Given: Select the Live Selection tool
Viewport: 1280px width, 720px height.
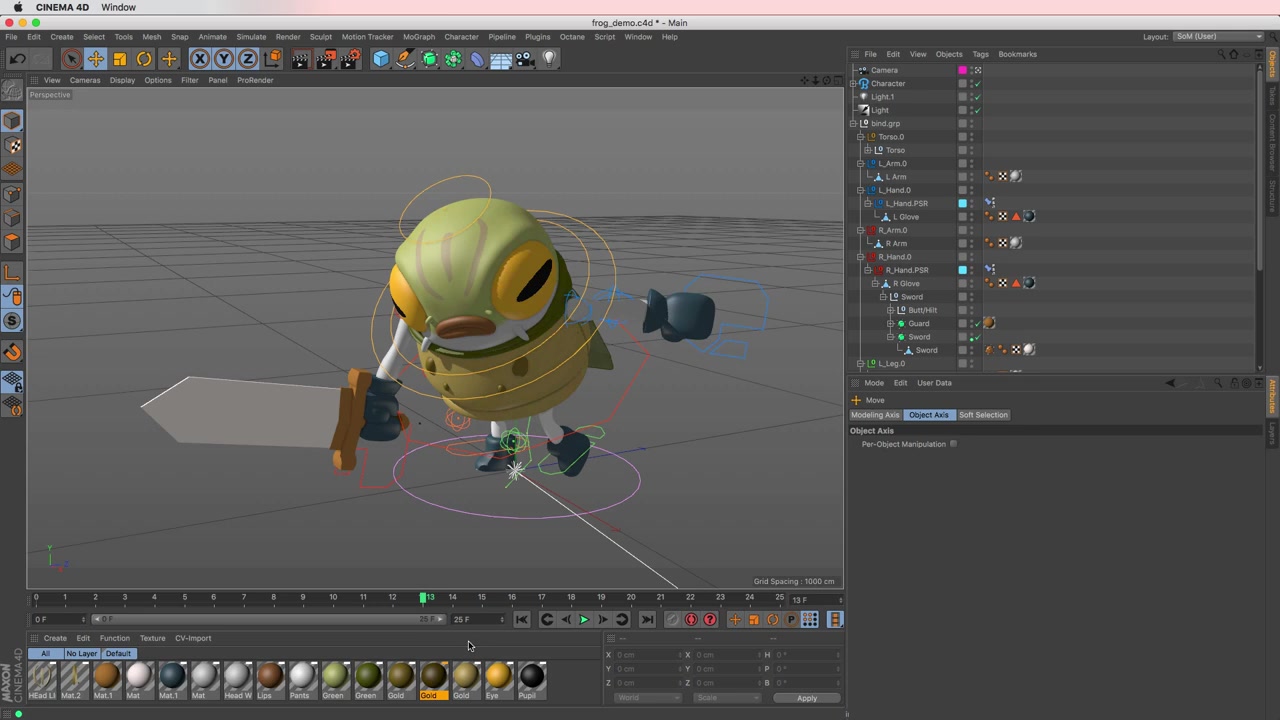Looking at the screenshot, I should point(71,58).
